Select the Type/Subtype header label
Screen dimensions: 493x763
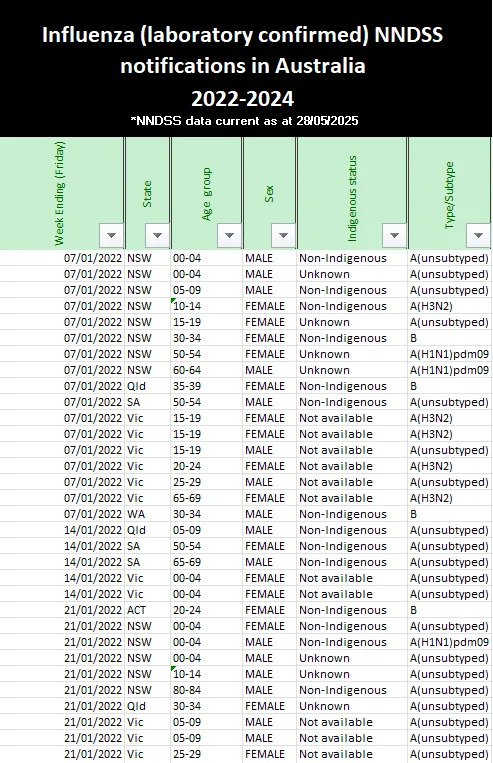click(449, 196)
